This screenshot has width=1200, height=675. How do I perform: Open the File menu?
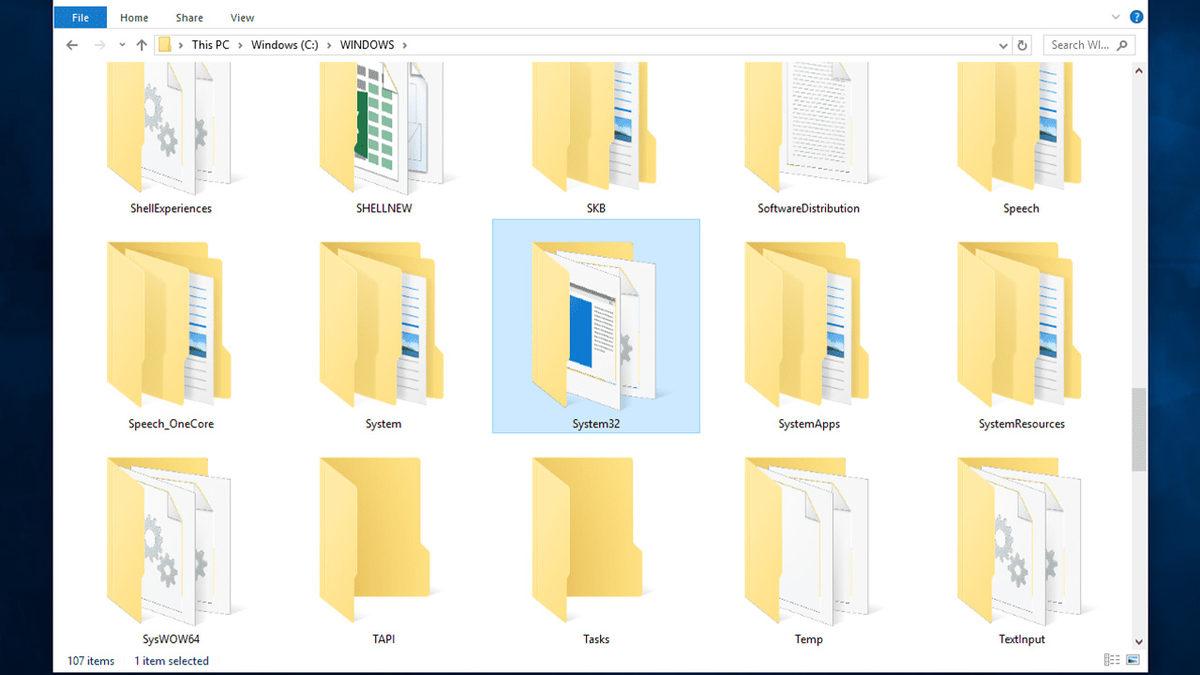[x=79, y=16]
